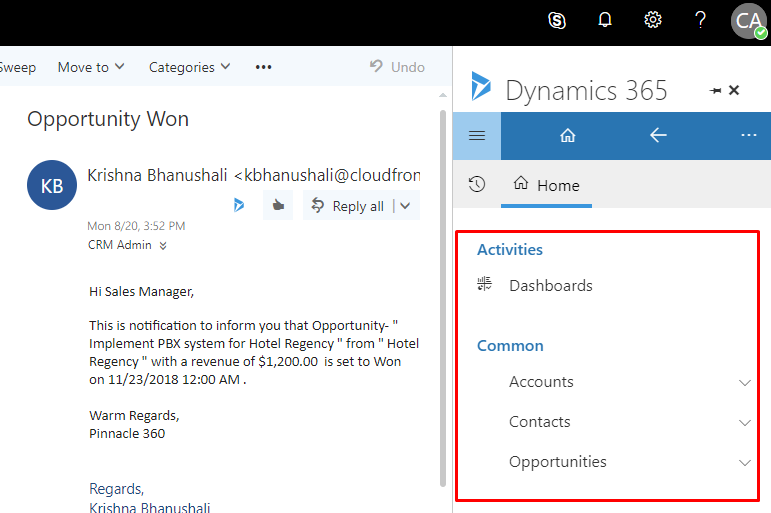Open the help question mark
Screen dimensions: 771x513
coord(700,20)
